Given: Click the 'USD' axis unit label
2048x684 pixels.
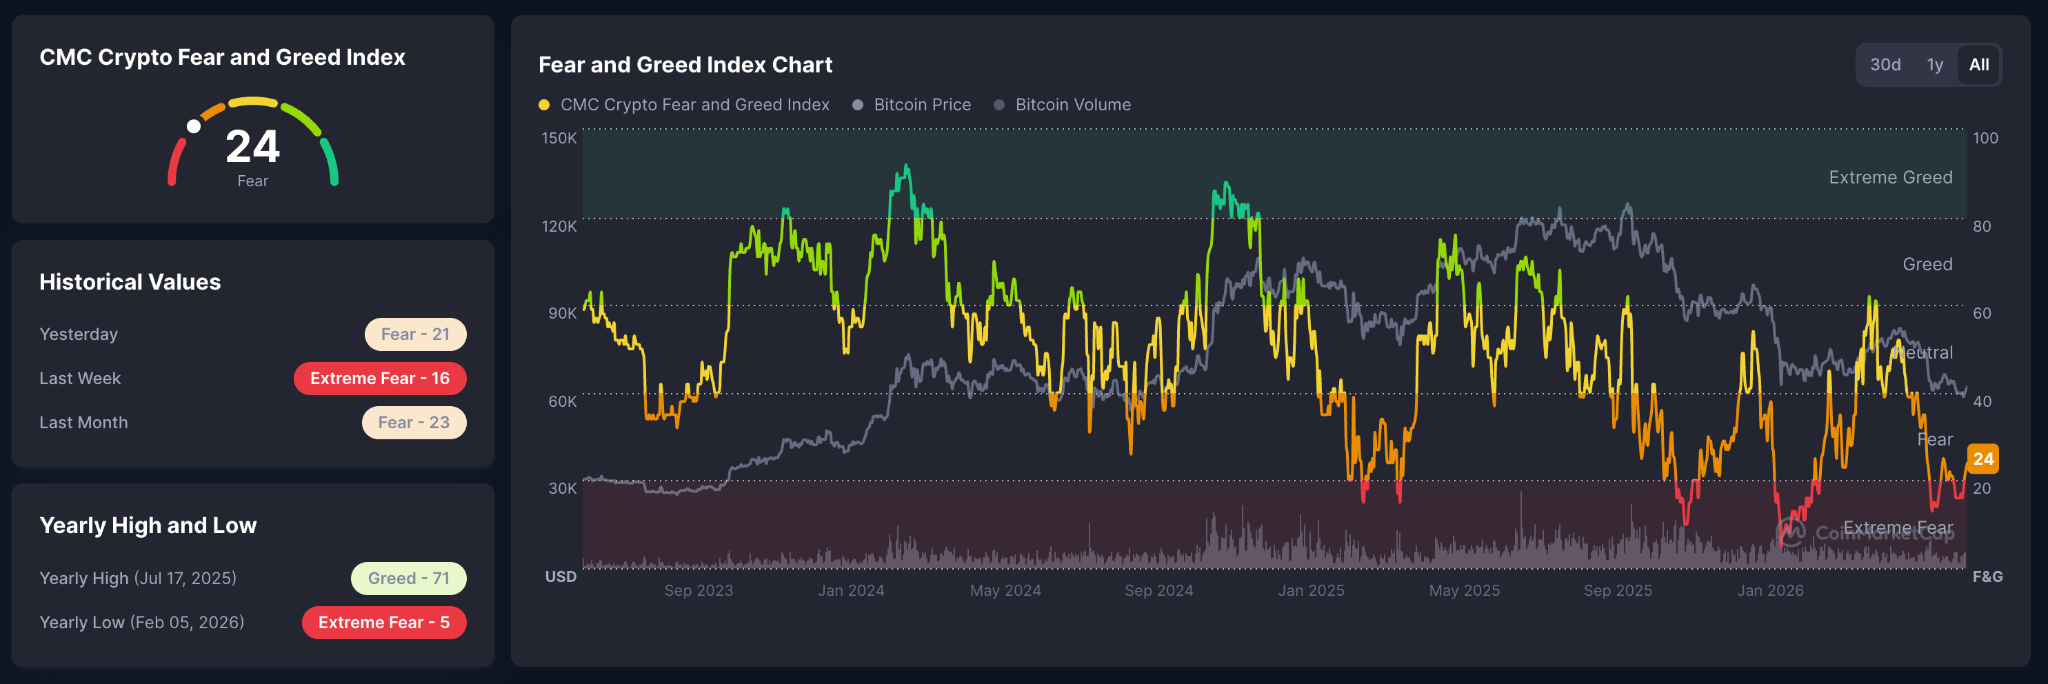Looking at the screenshot, I should point(561,577).
